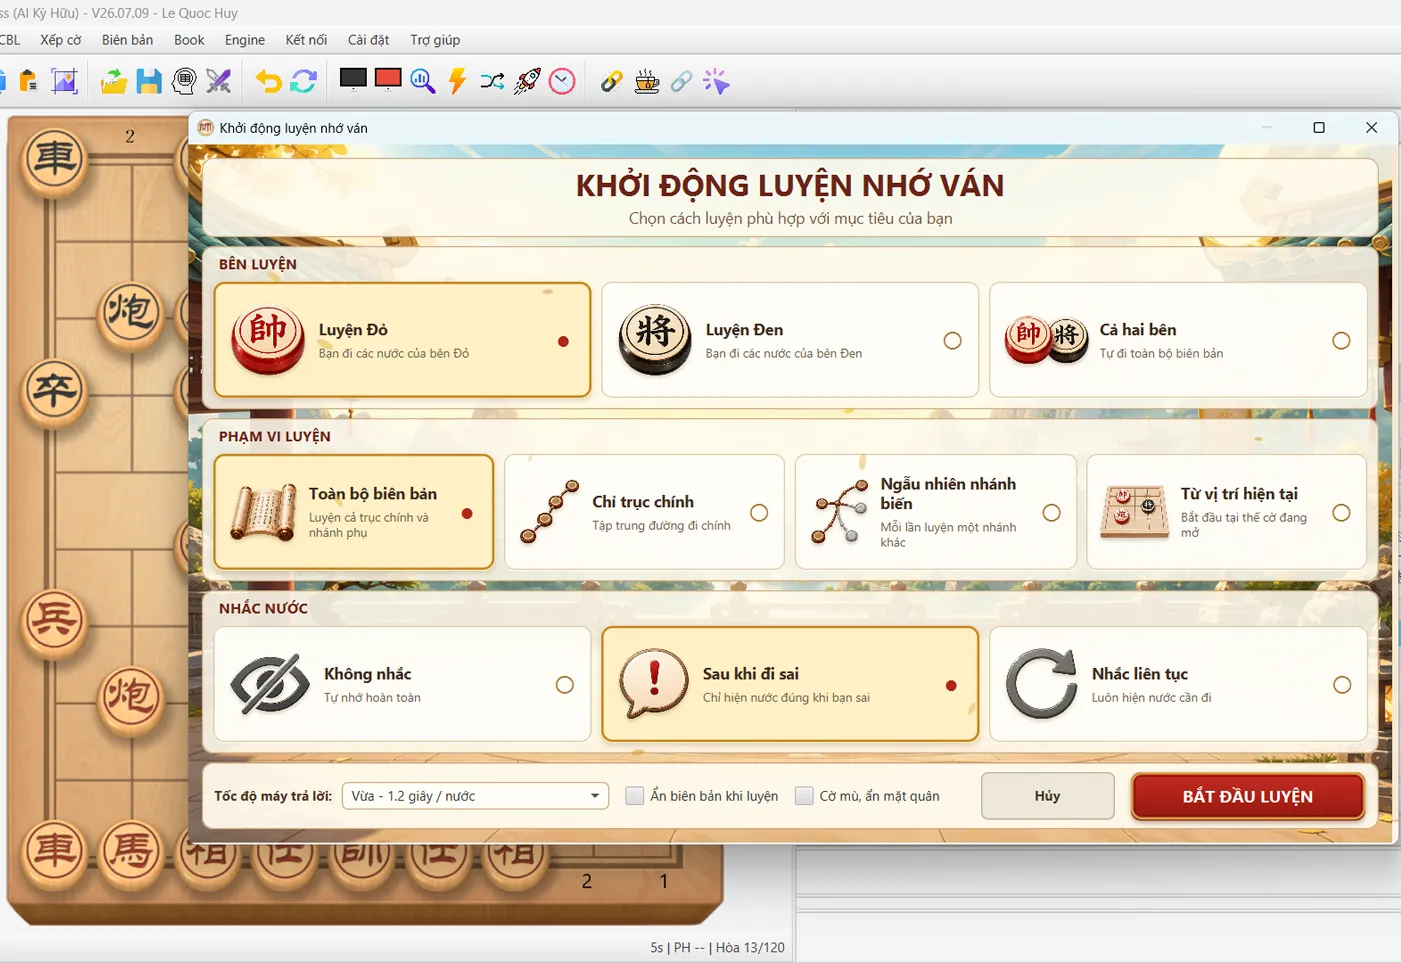1401x963 pixels.
Task: Open the Engine menu
Action: click(x=245, y=40)
